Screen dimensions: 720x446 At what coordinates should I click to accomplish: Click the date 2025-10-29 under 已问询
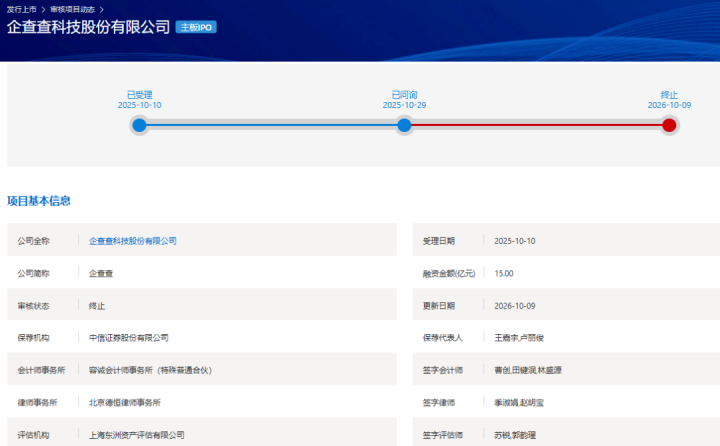click(x=405, y=105)
